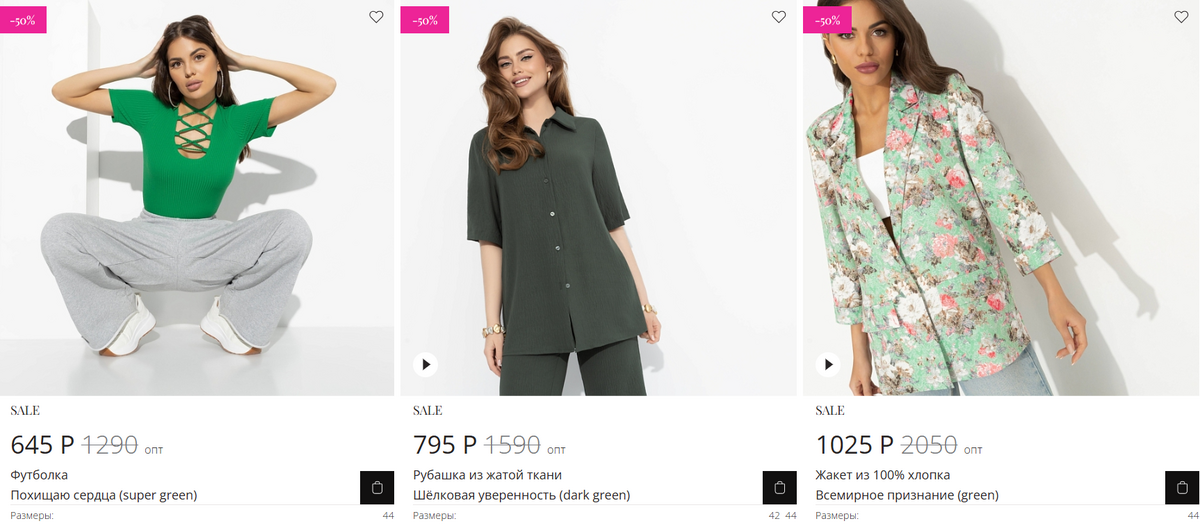
Task: Play the video for the floral jacket
Action: point(828,364)
